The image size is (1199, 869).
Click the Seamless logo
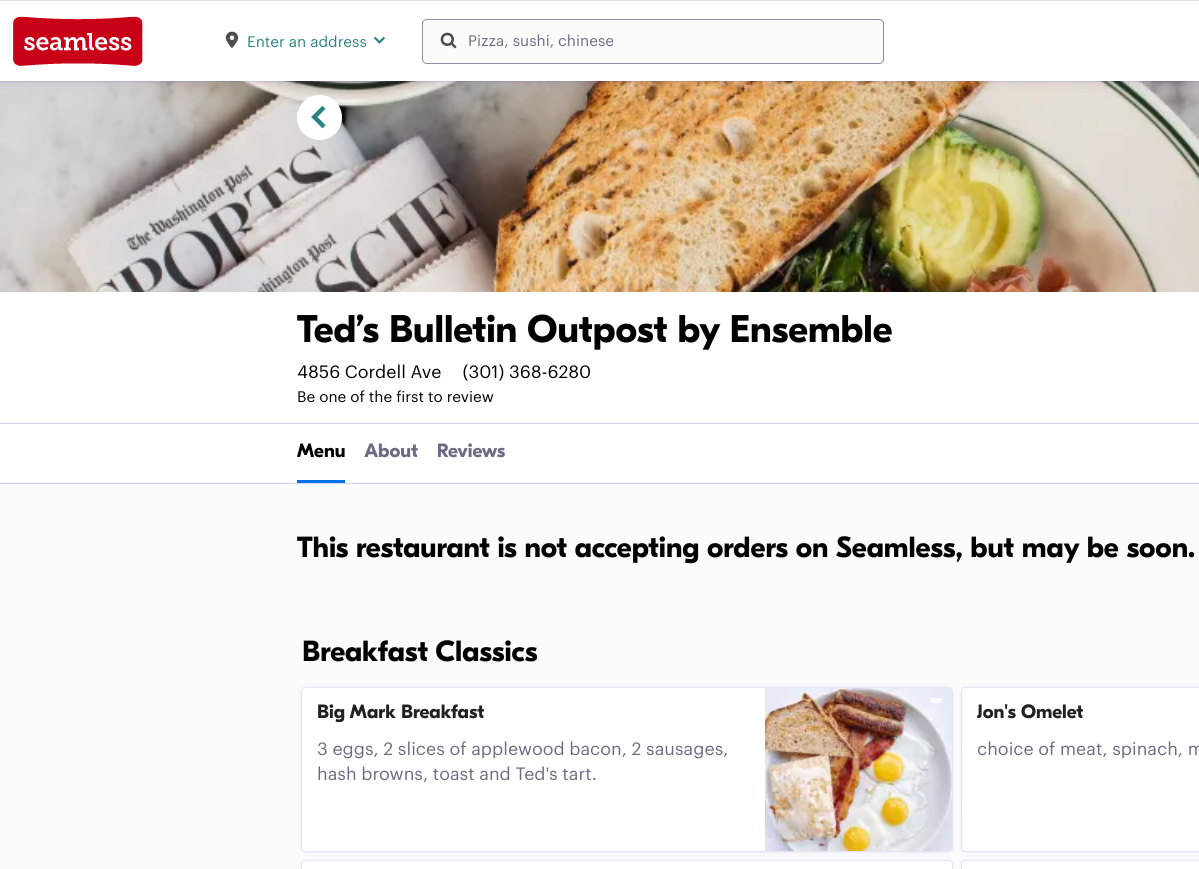click(77, 41)
